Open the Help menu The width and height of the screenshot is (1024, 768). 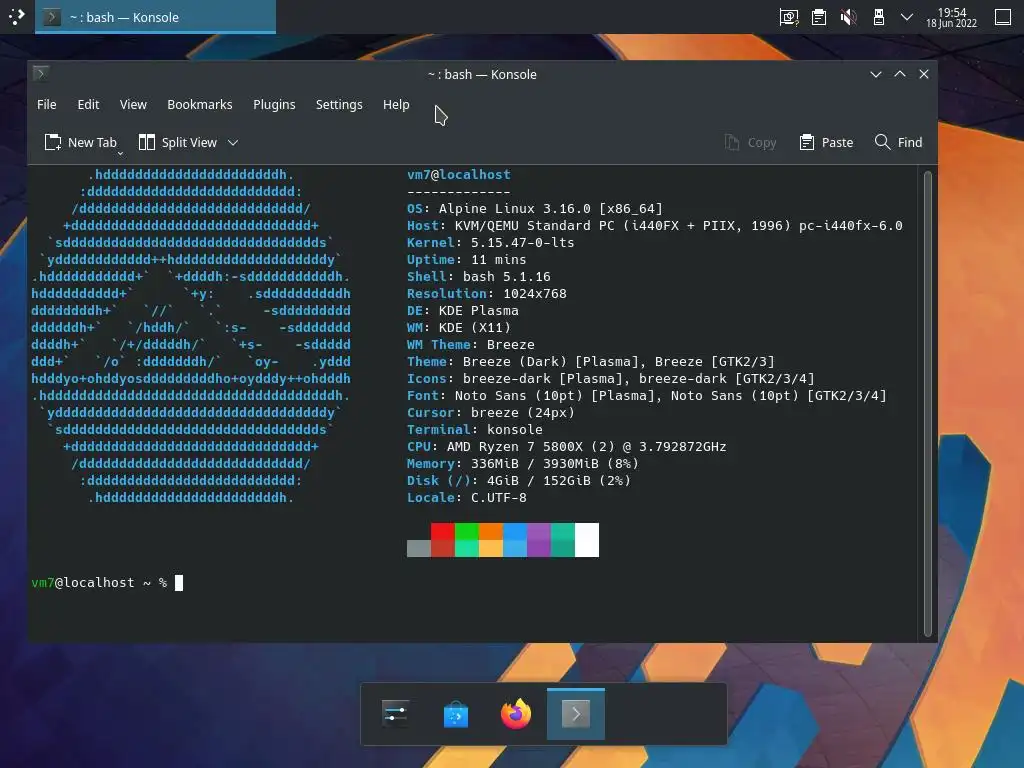396,104
